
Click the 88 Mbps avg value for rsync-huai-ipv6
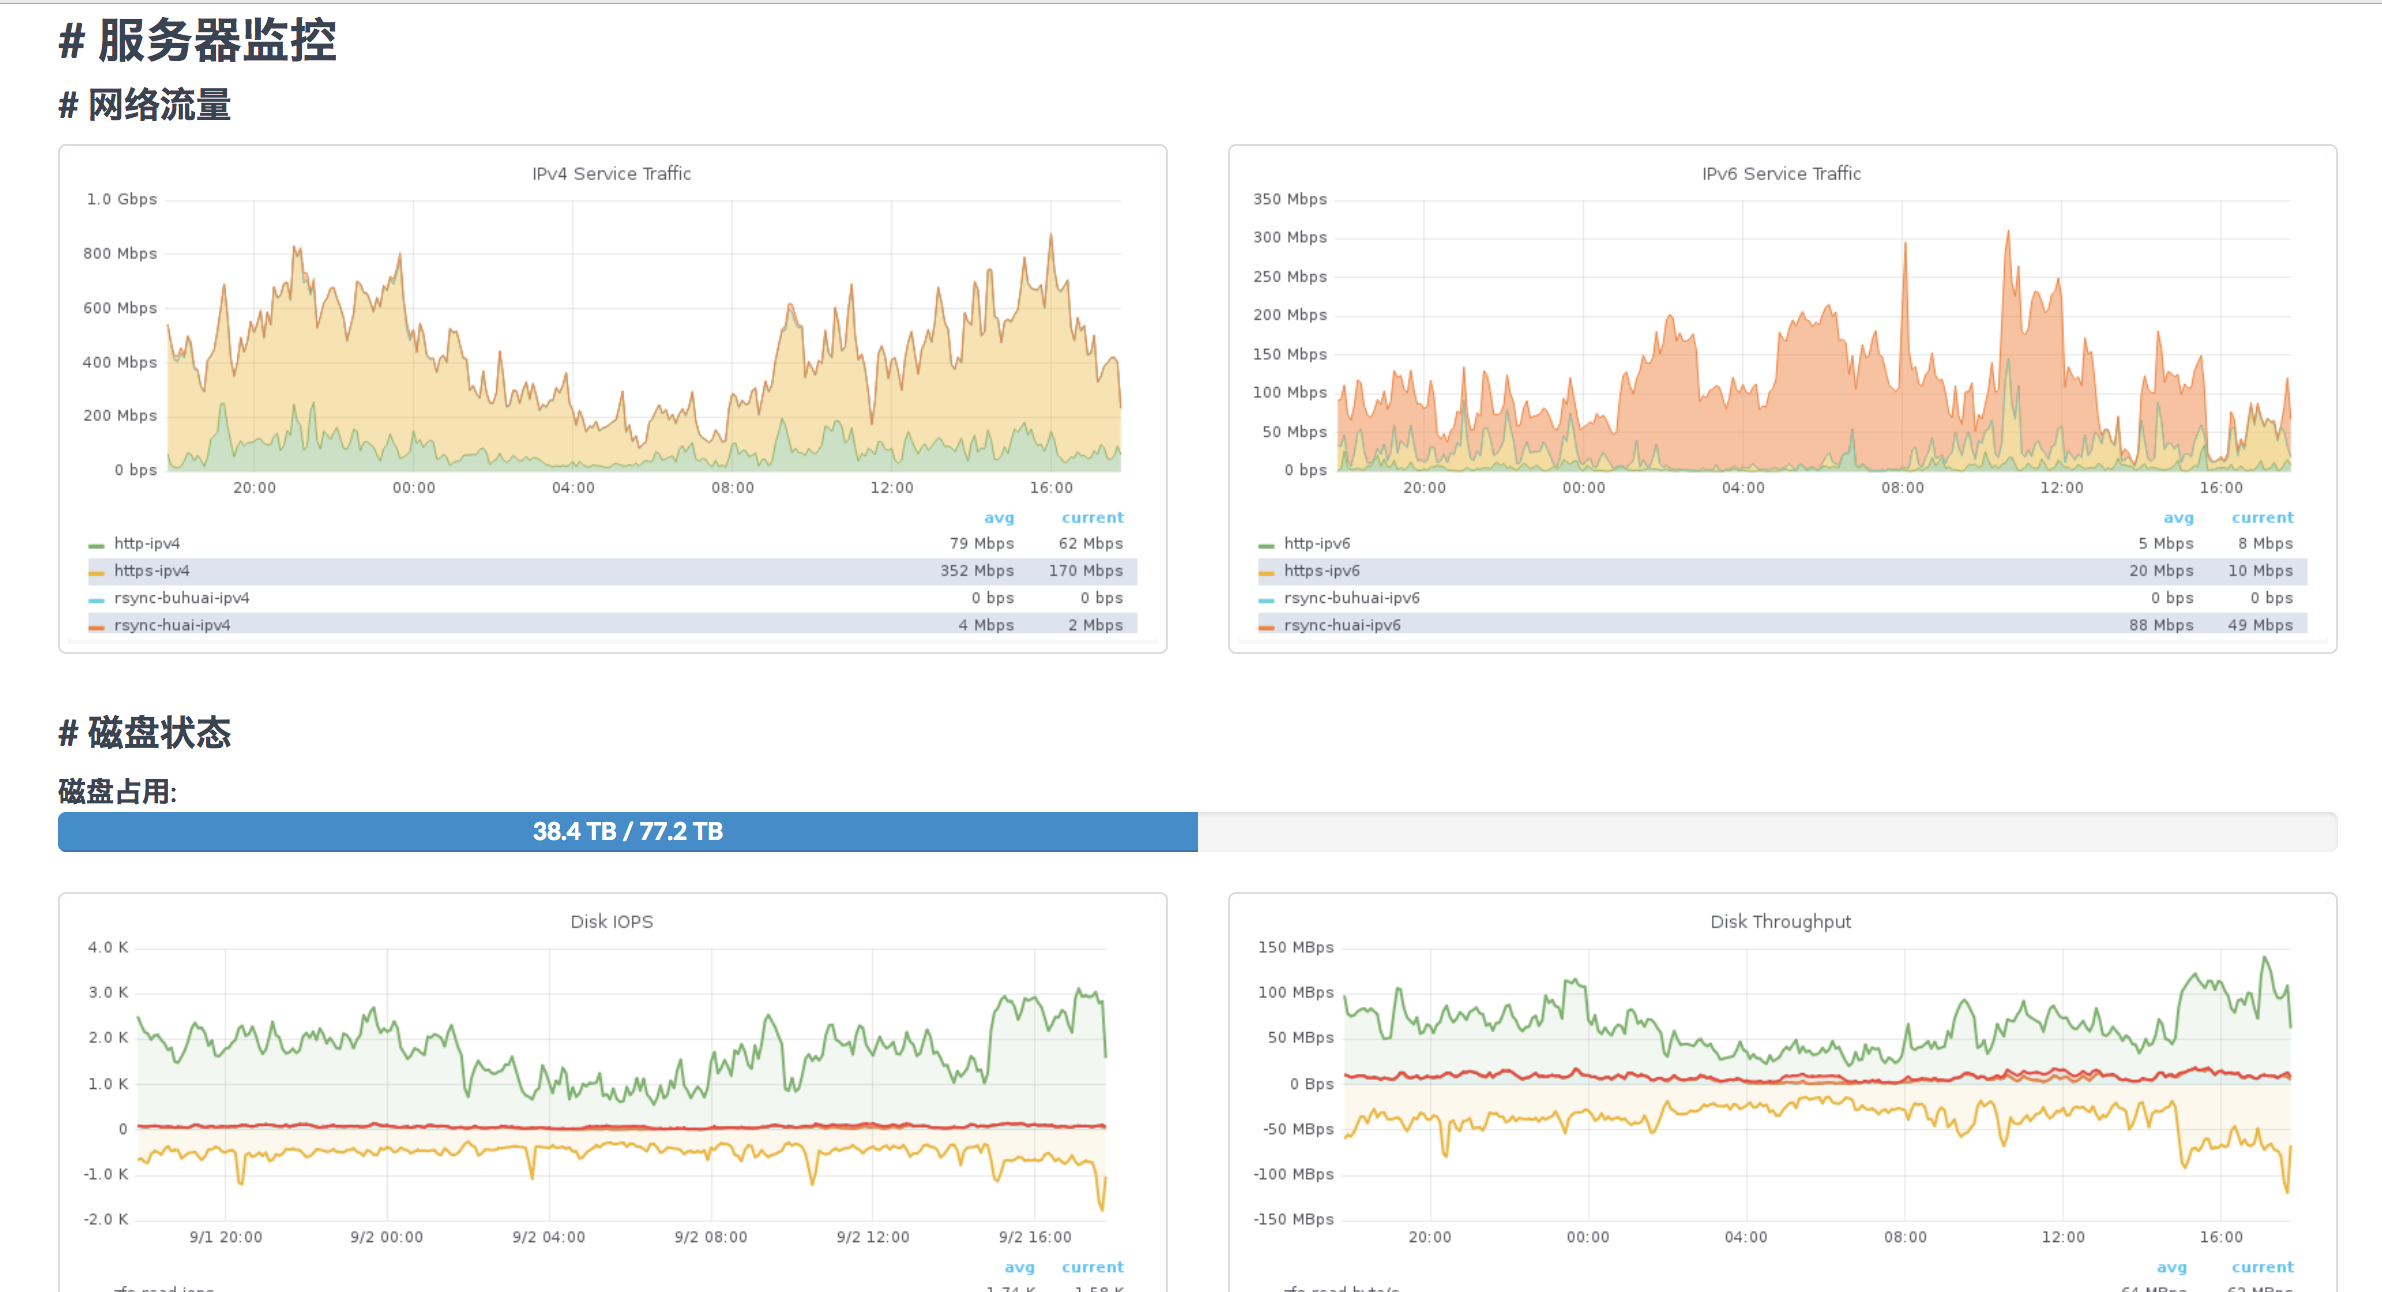pyautogui.click(x=2161, y=624)
